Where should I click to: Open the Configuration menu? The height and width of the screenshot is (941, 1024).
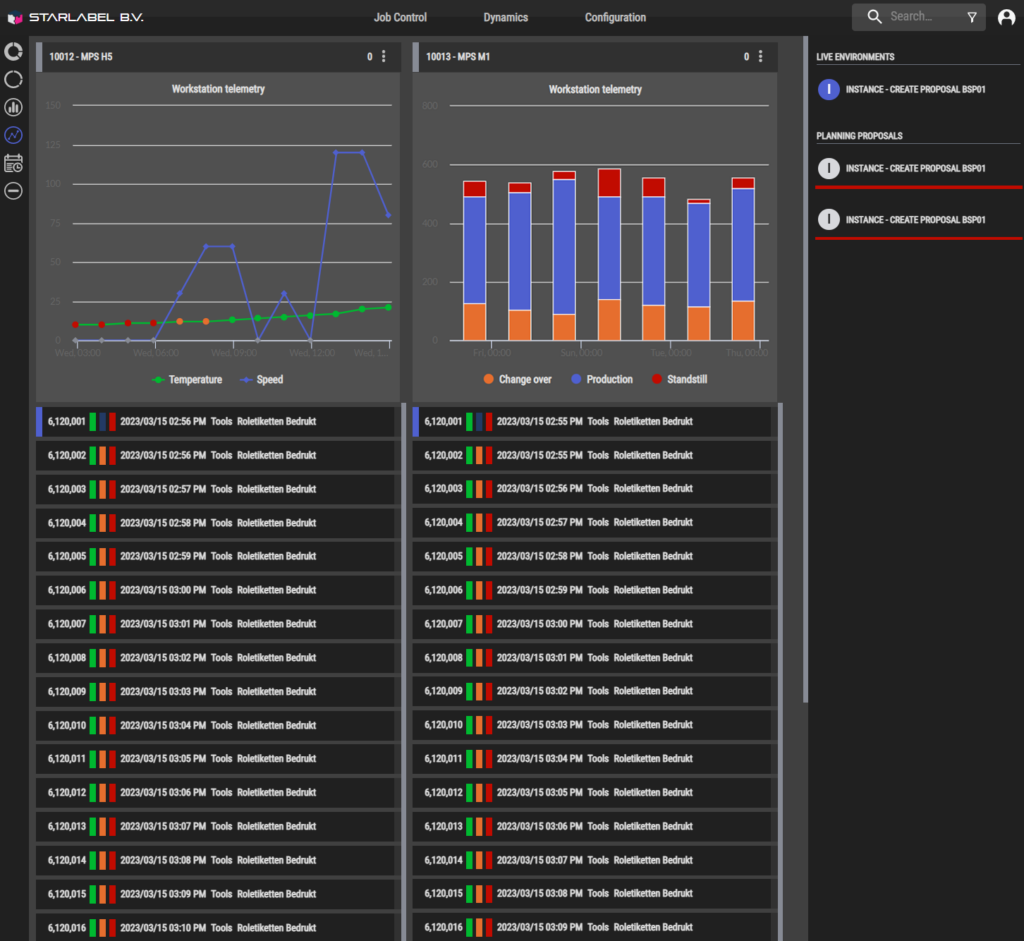(615, 18)
